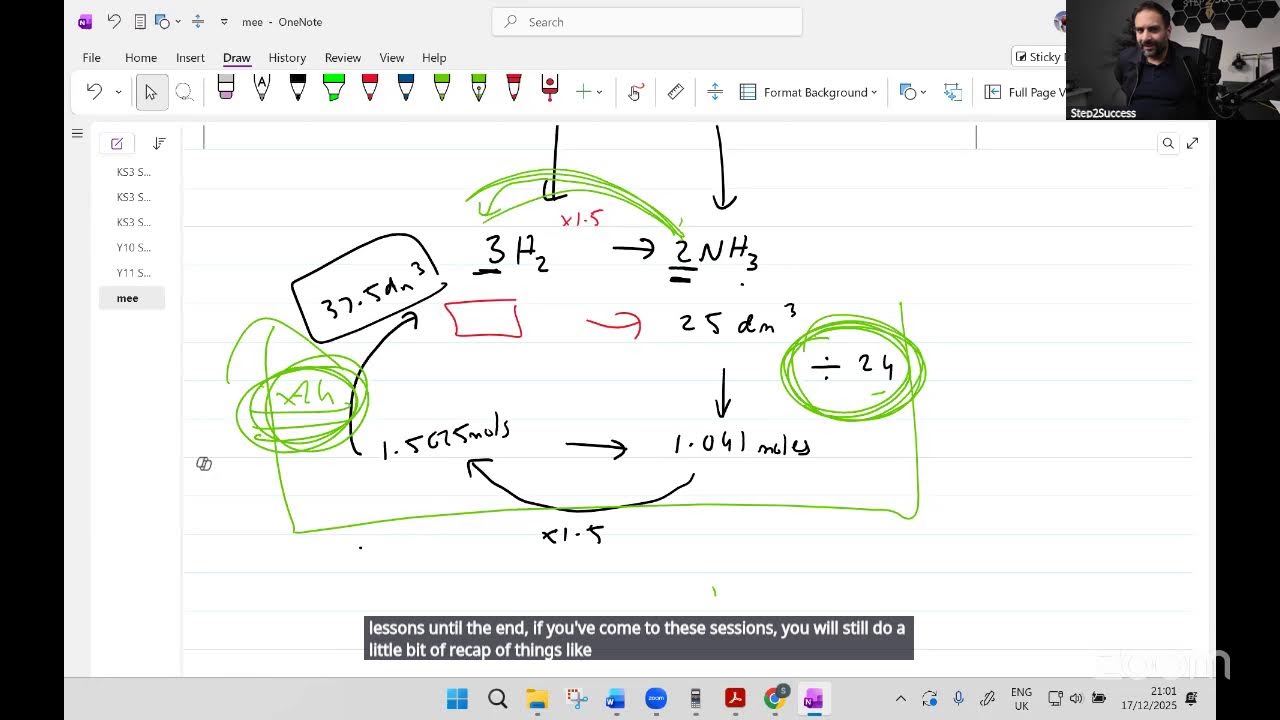This screenshot has width=1280, height=720.
Task: Show hidden system tray icons
Action: click(900, 698)
